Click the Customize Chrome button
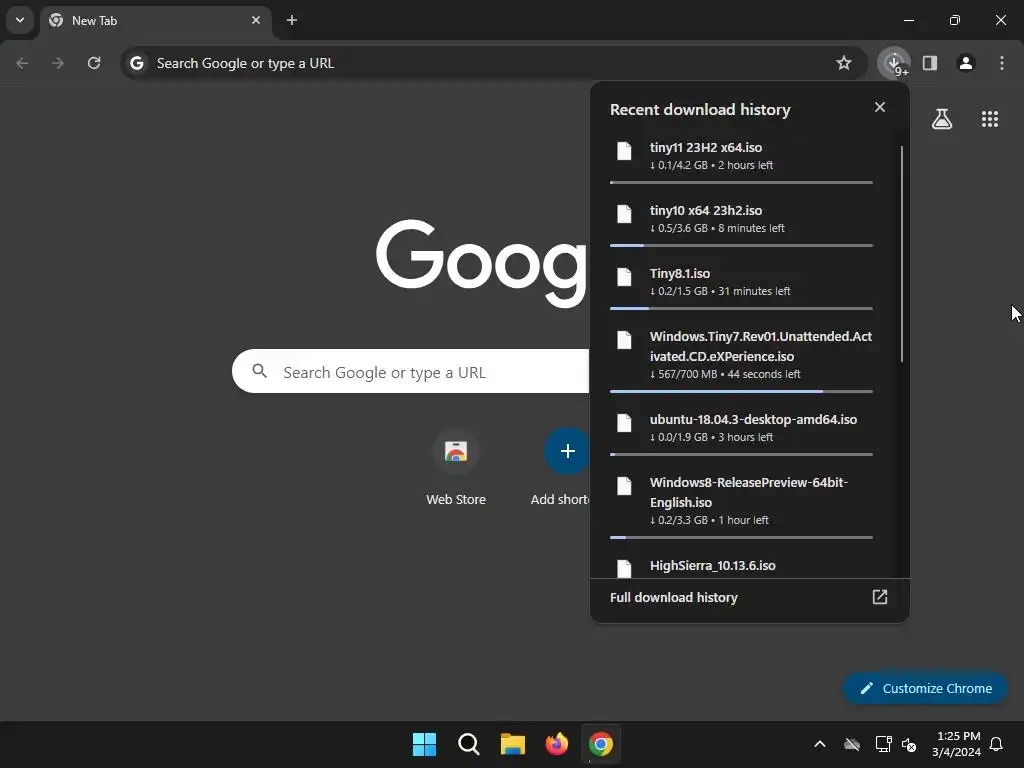Viewport: 1024px width, 768px height. click(x=925, y=688)
